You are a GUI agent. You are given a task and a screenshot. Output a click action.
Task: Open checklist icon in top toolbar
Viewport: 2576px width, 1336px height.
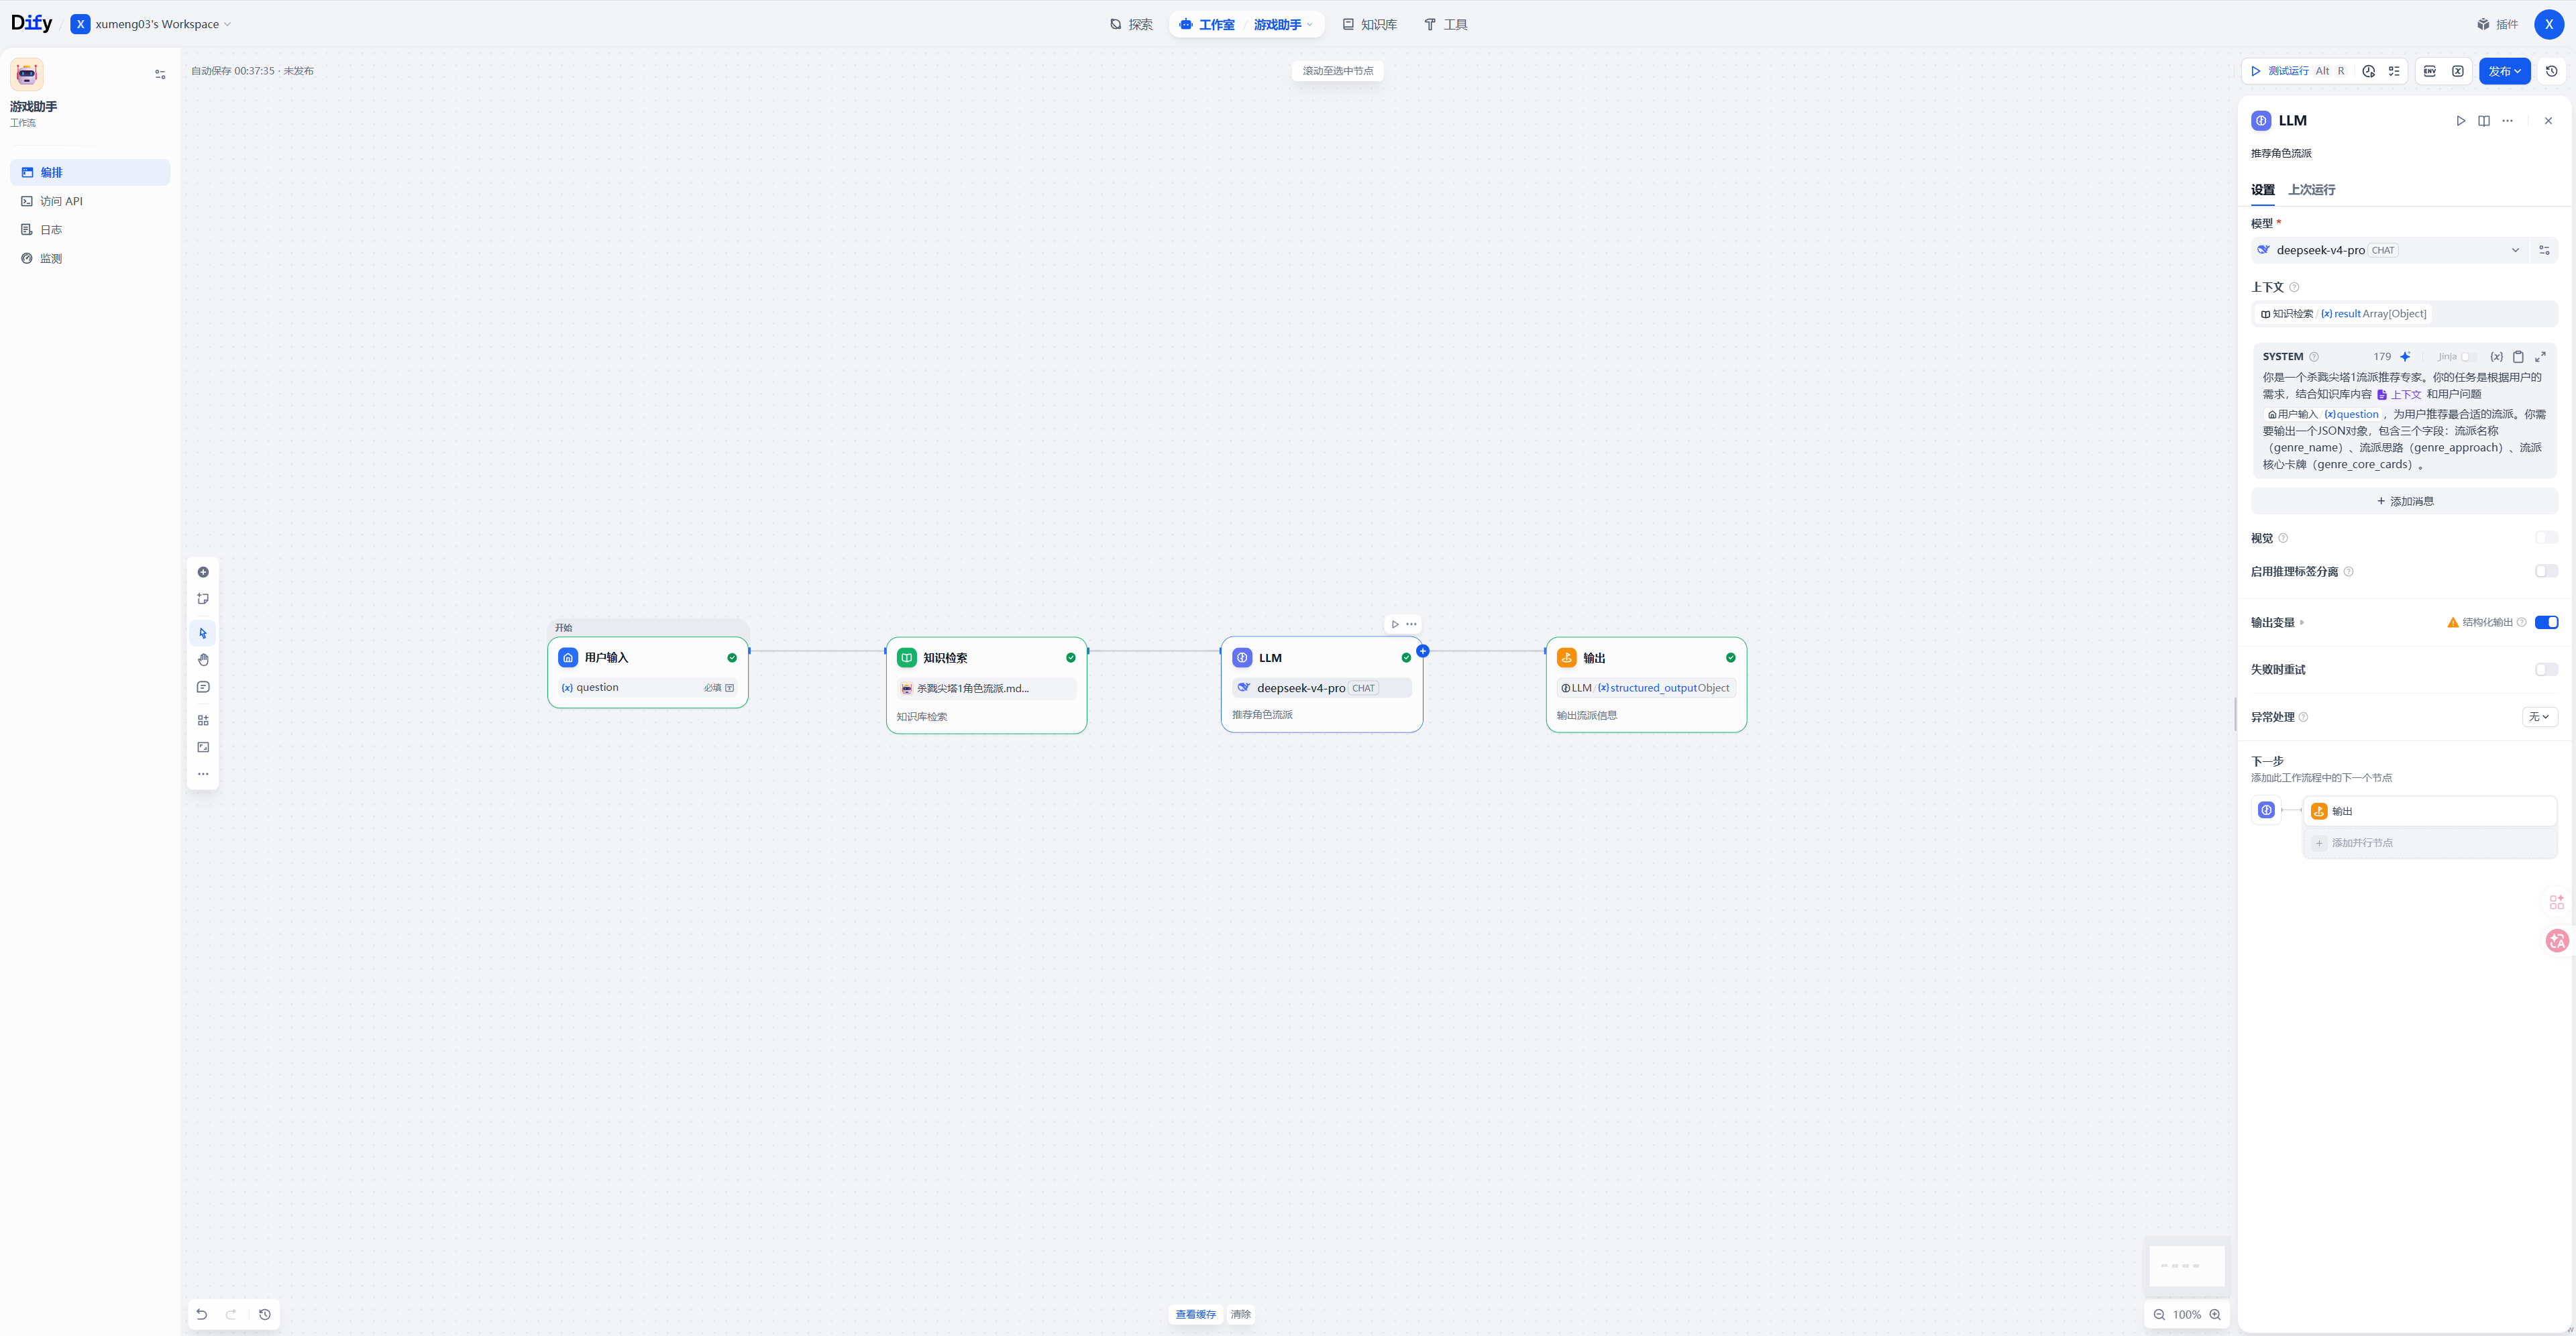click(x=2394, y=71)
